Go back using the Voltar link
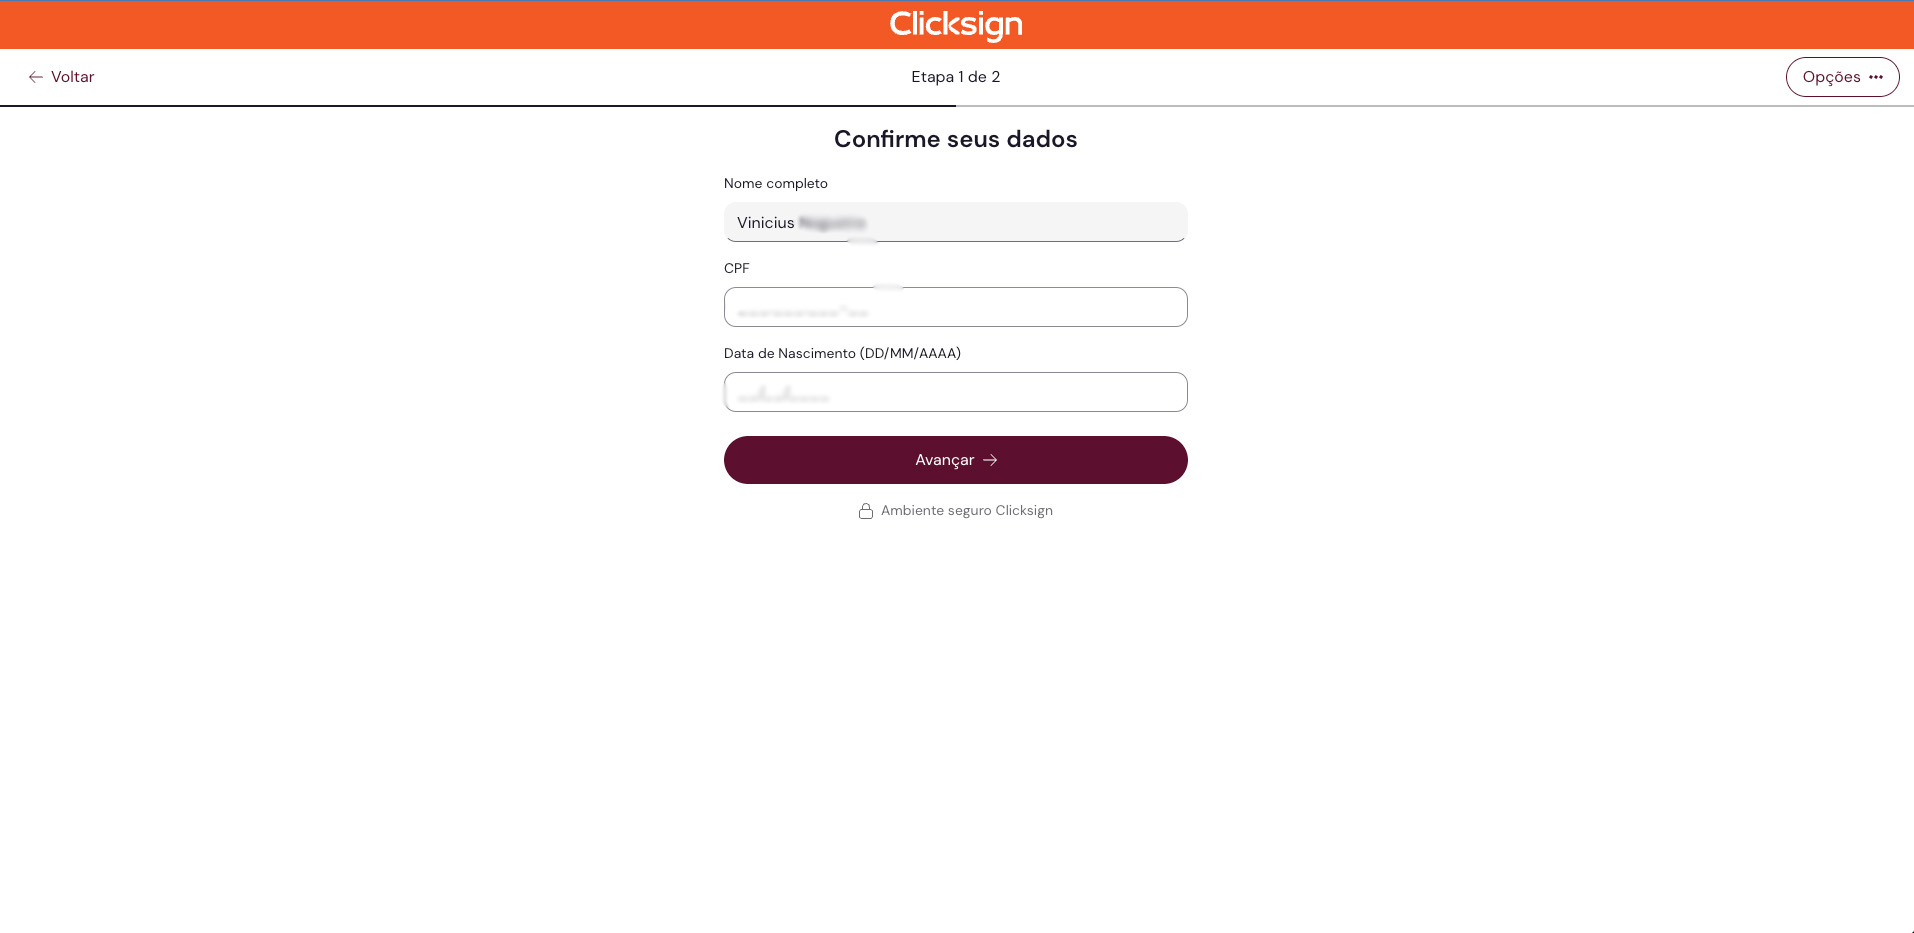Image resolution: width=1914 pixels, height=933 pixels. pyautogui.click(x=72, y=77)
